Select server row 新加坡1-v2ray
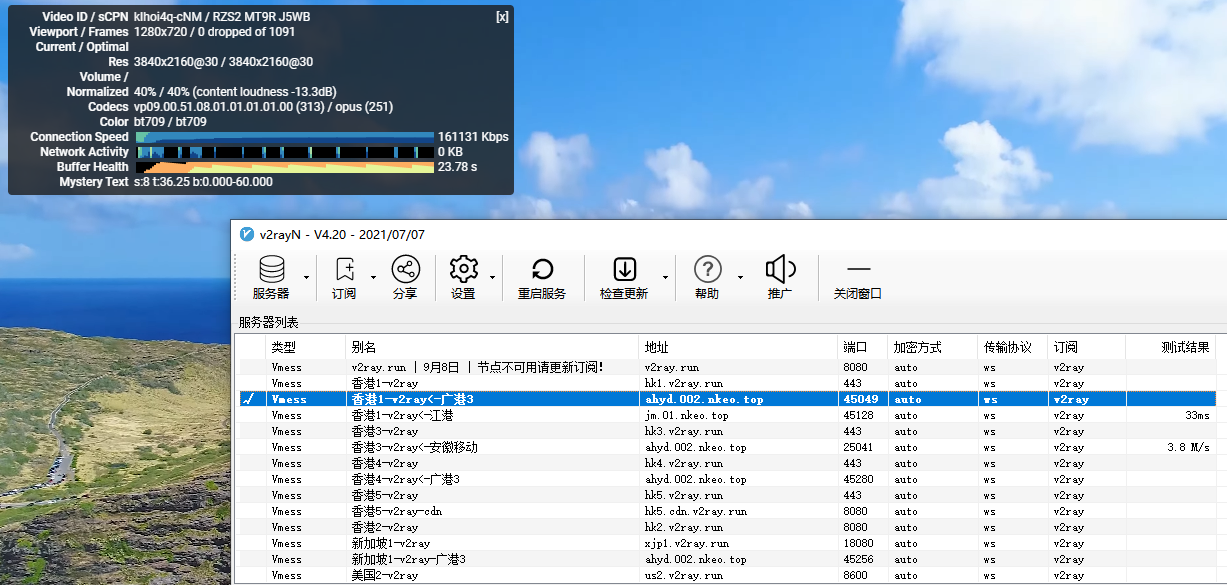This screenshot has width=1227, height=585. tap(726, 543)
